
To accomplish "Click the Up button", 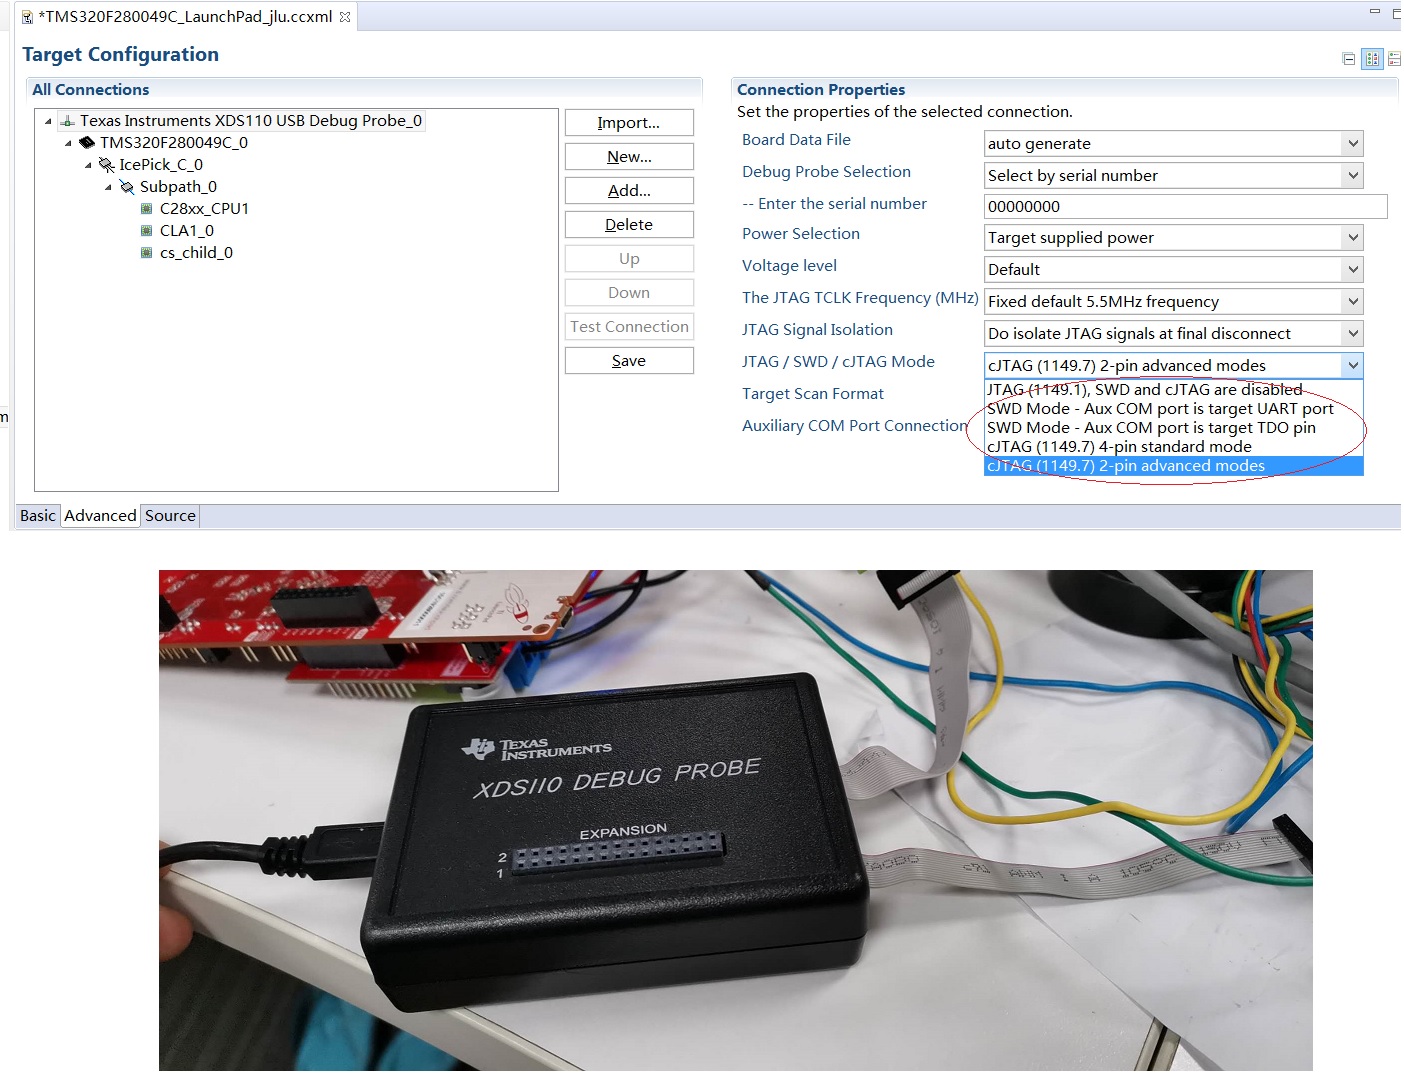I will 629,259.
